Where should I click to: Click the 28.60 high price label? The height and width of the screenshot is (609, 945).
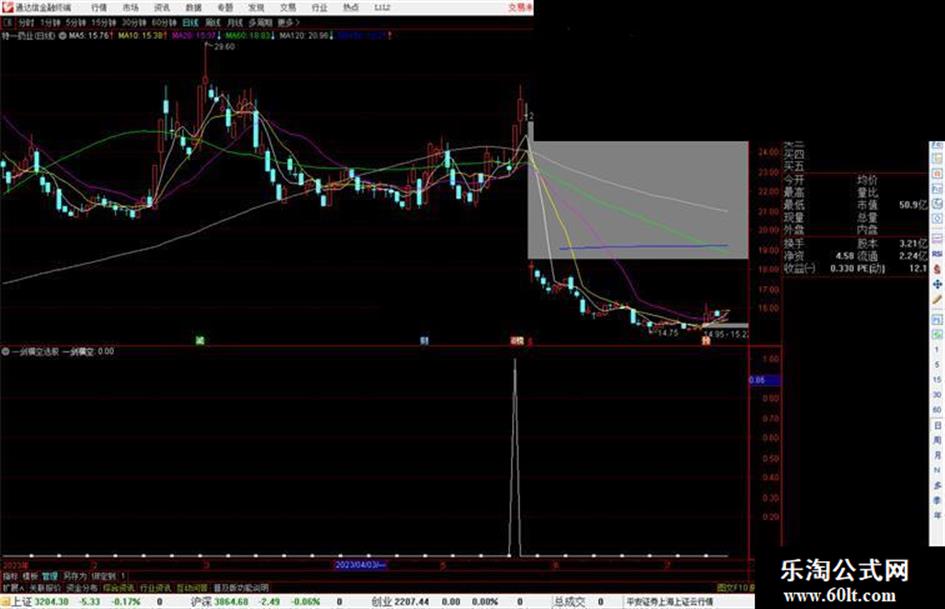(224, 47)
